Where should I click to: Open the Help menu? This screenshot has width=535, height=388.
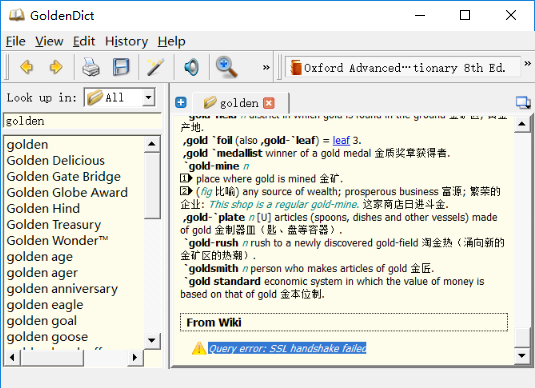[x=172, y=41]
